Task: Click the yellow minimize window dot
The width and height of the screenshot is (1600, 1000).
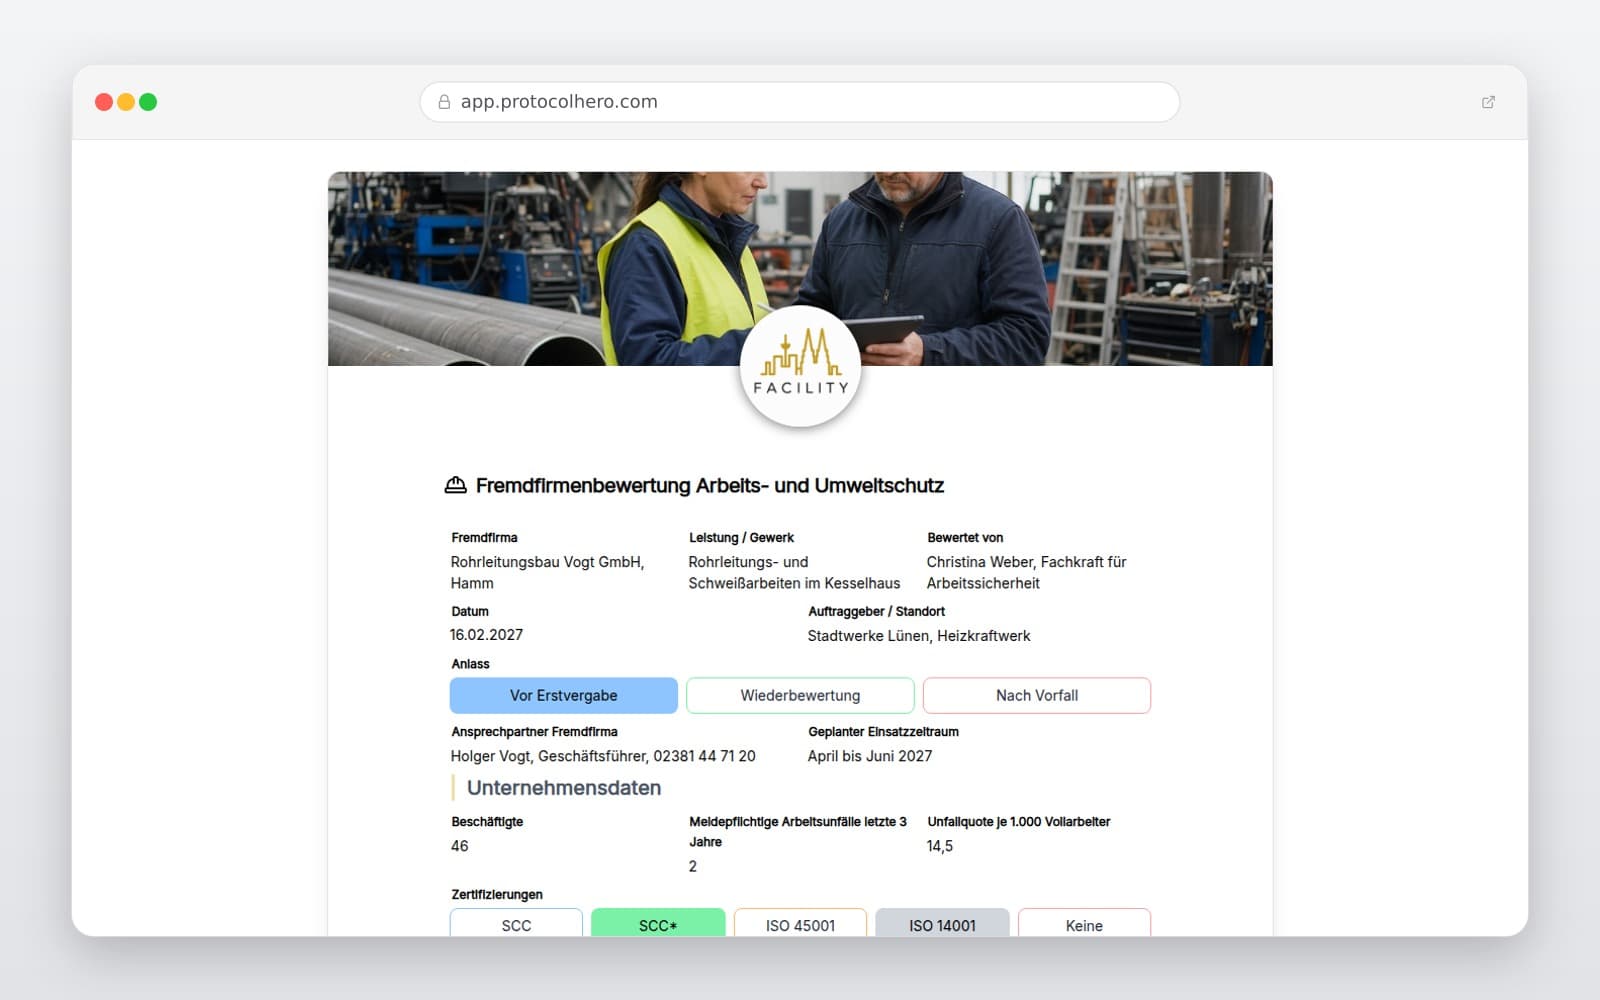Action: point(126,102)
